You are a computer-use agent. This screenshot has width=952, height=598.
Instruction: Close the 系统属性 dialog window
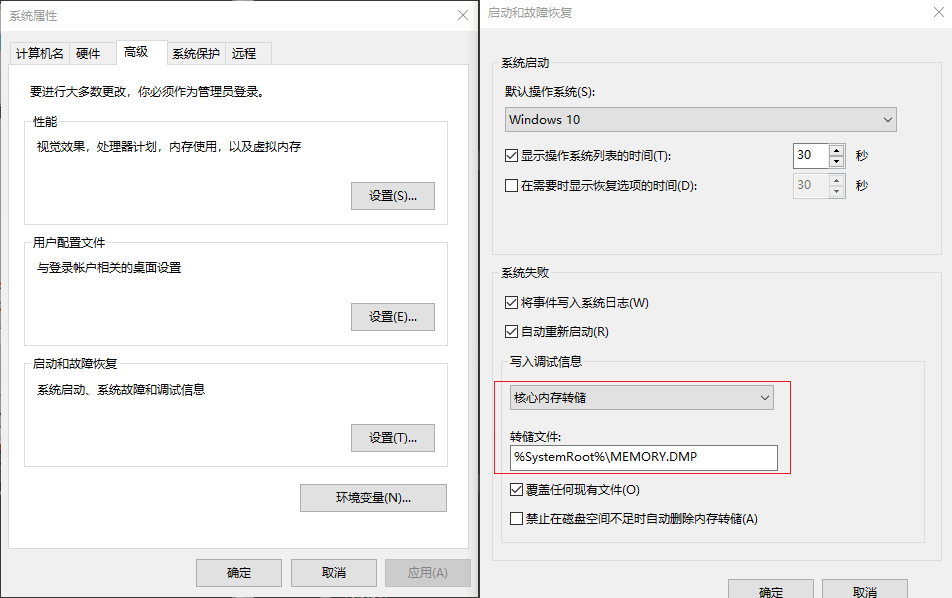pyautogui.click(x=462, y=15)
